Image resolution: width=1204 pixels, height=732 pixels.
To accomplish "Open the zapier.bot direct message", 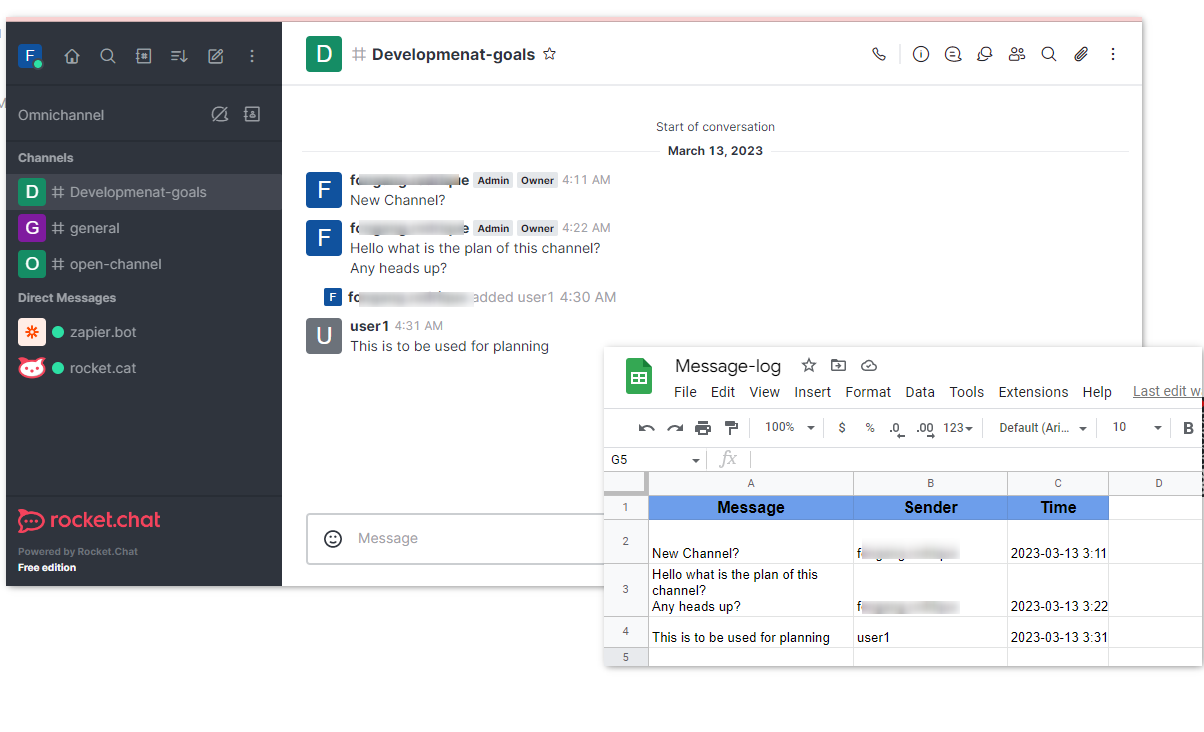I will (x=144, y=332).
